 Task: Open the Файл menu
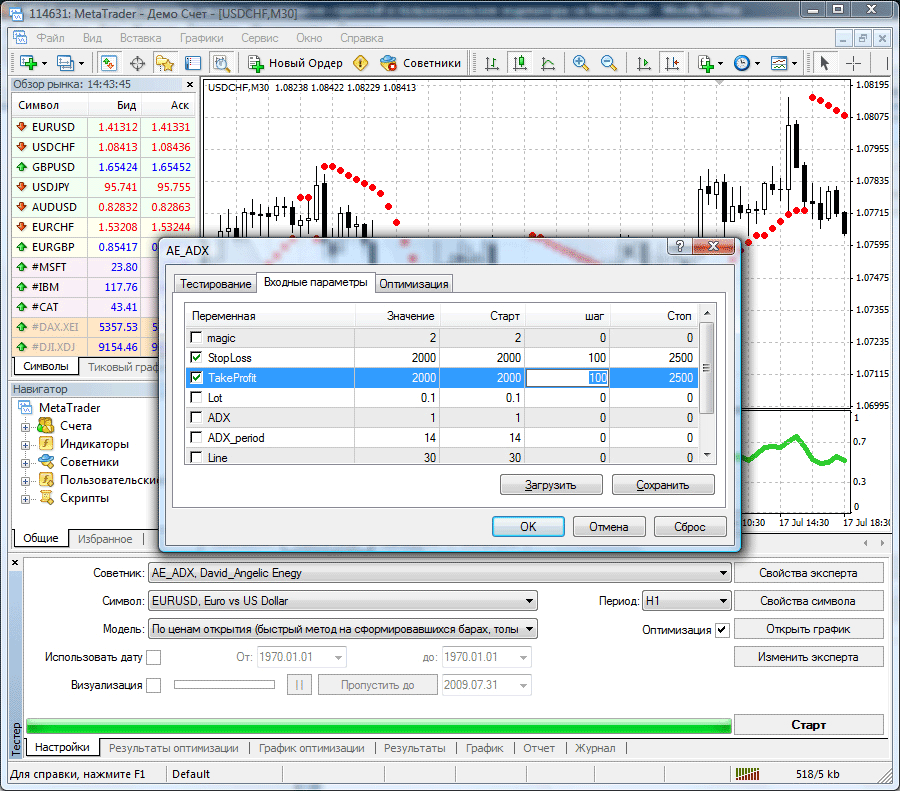pyautogui.click(x=51, y=38)
